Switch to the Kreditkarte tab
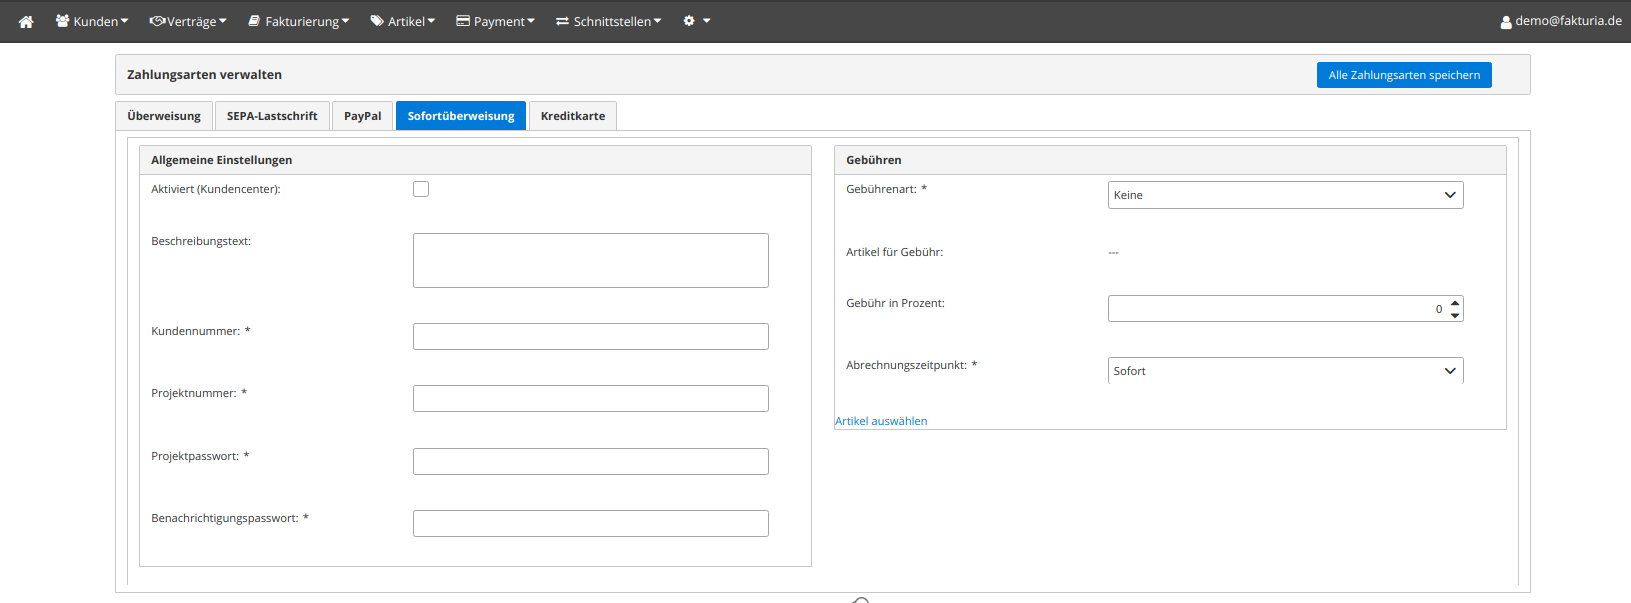The height and width of the screenshot is (603, 1631). tap(573, 116)
